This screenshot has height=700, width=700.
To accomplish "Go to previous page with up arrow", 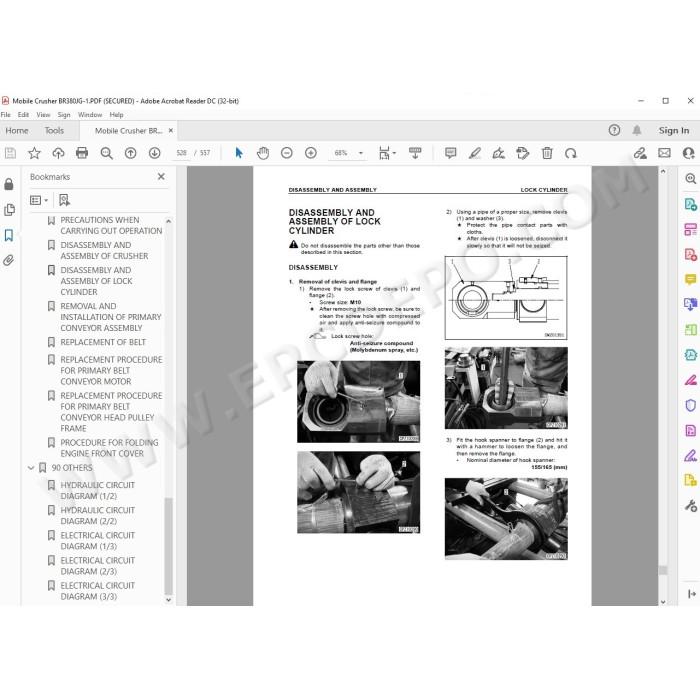I will click(130, 153).
